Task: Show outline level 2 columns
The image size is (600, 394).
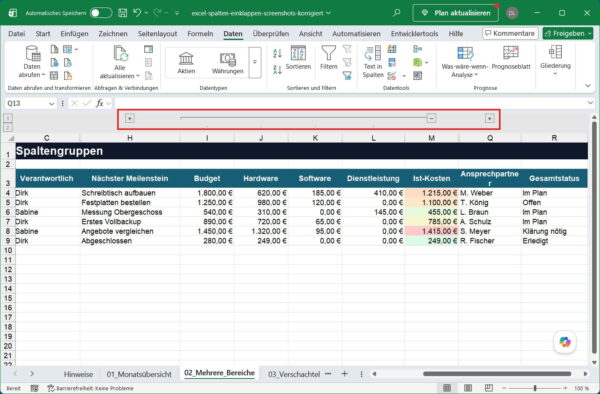Action: click(x=8, y=127)
